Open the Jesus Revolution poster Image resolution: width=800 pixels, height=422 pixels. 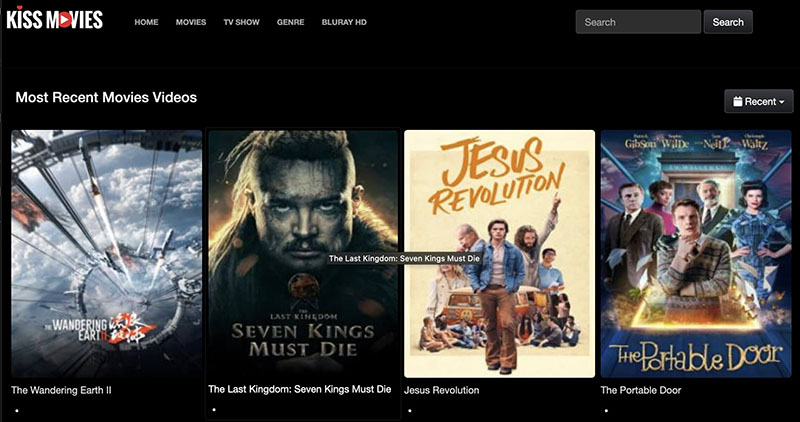tap(499, 252)
